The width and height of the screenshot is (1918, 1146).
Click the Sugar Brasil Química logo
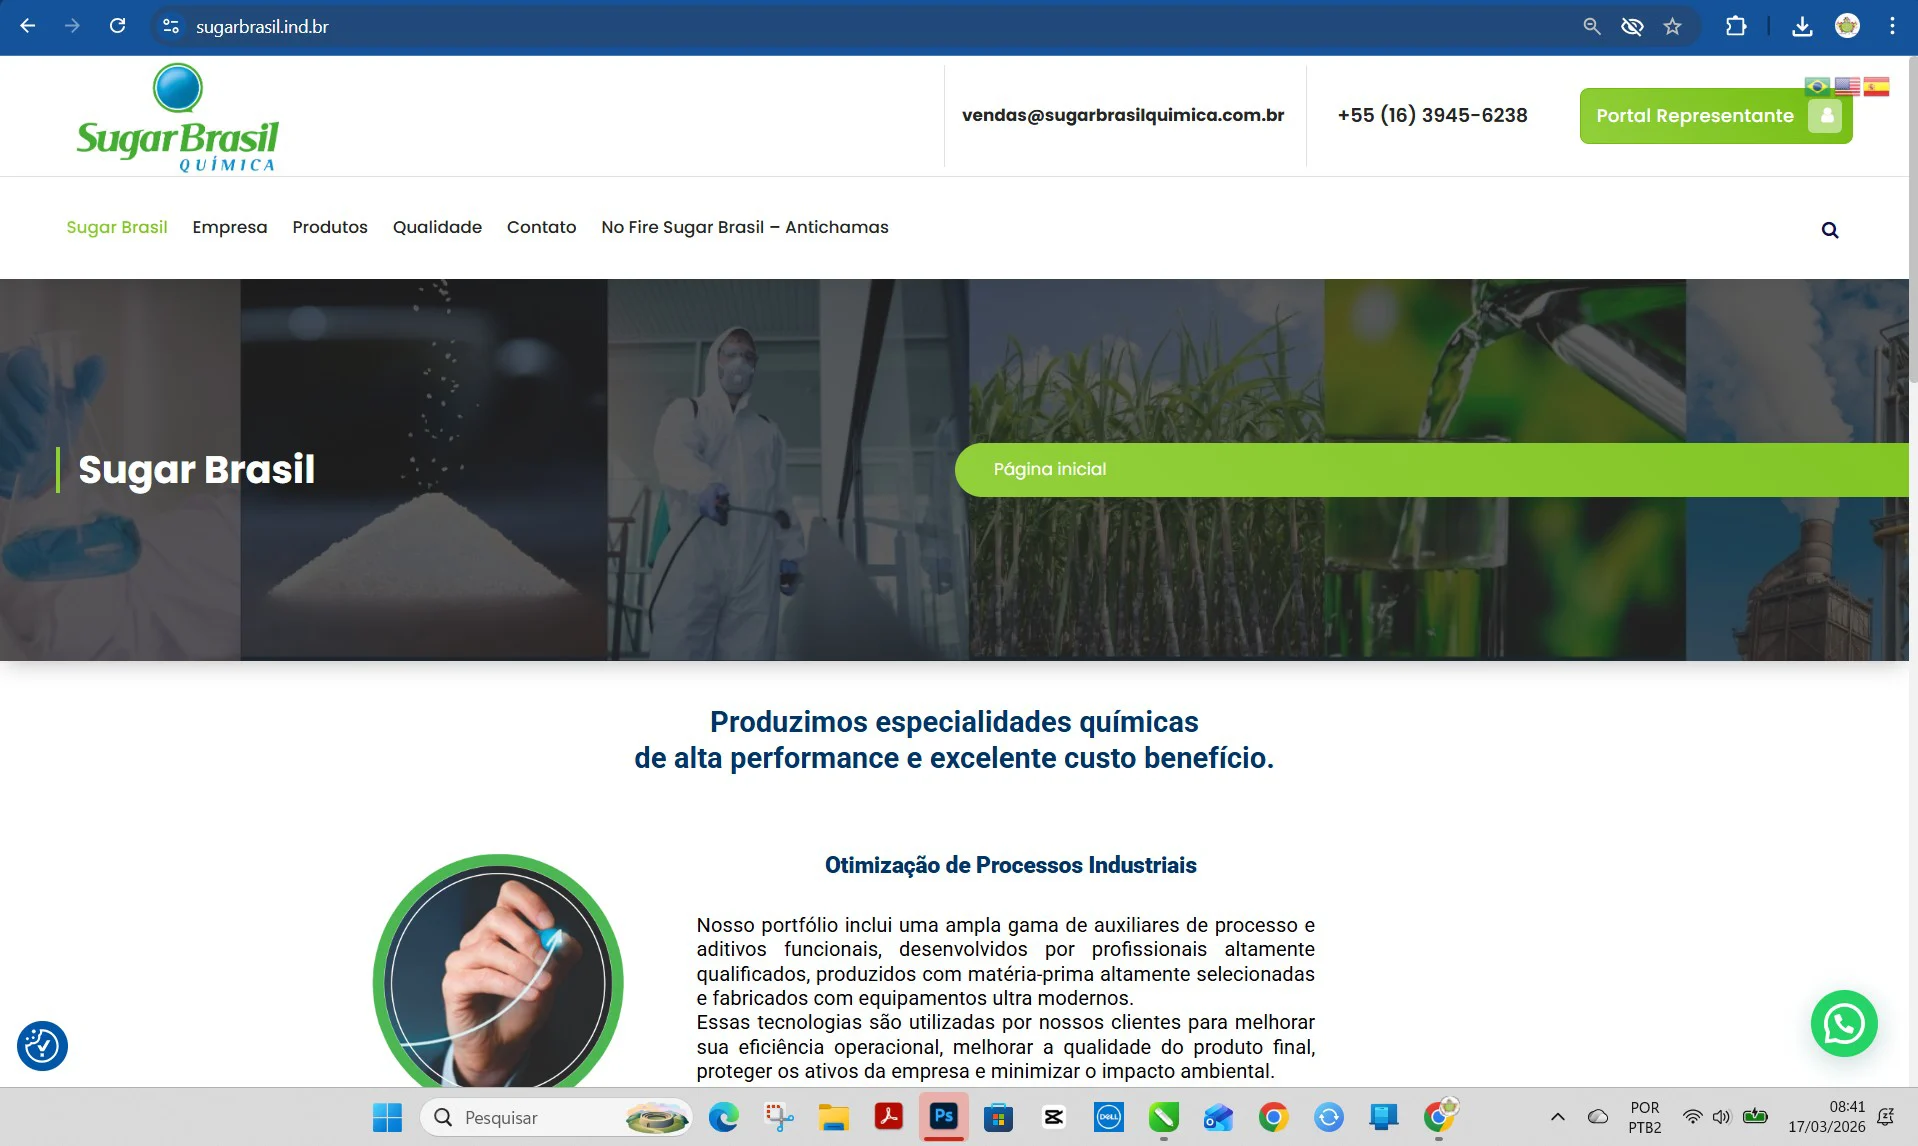[x=178, y=118]
